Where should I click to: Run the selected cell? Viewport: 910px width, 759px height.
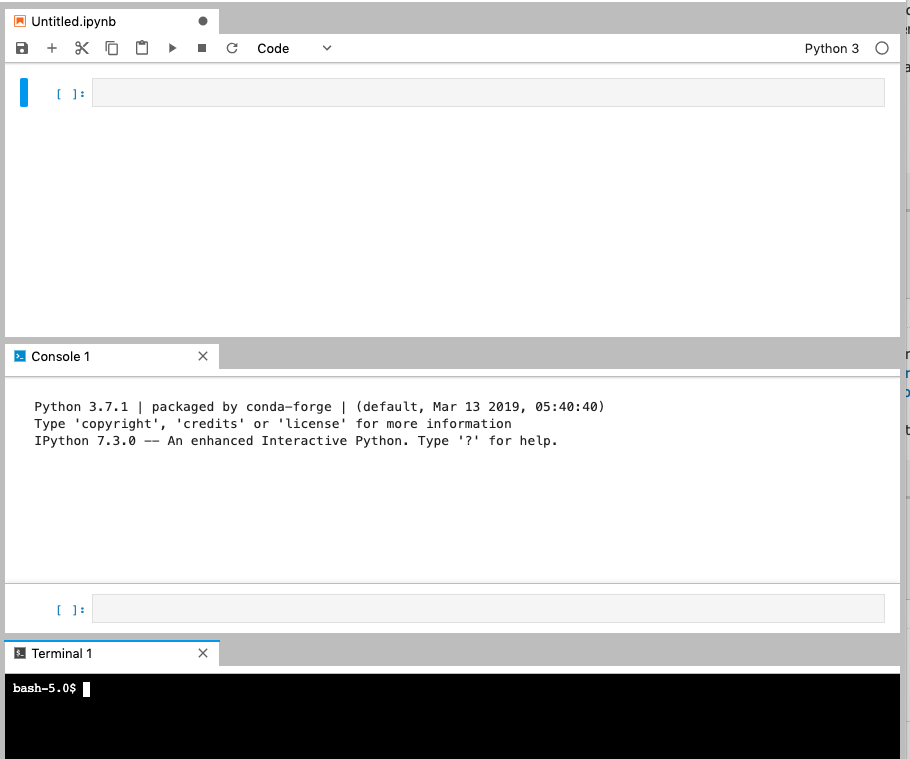pos(172,48)
